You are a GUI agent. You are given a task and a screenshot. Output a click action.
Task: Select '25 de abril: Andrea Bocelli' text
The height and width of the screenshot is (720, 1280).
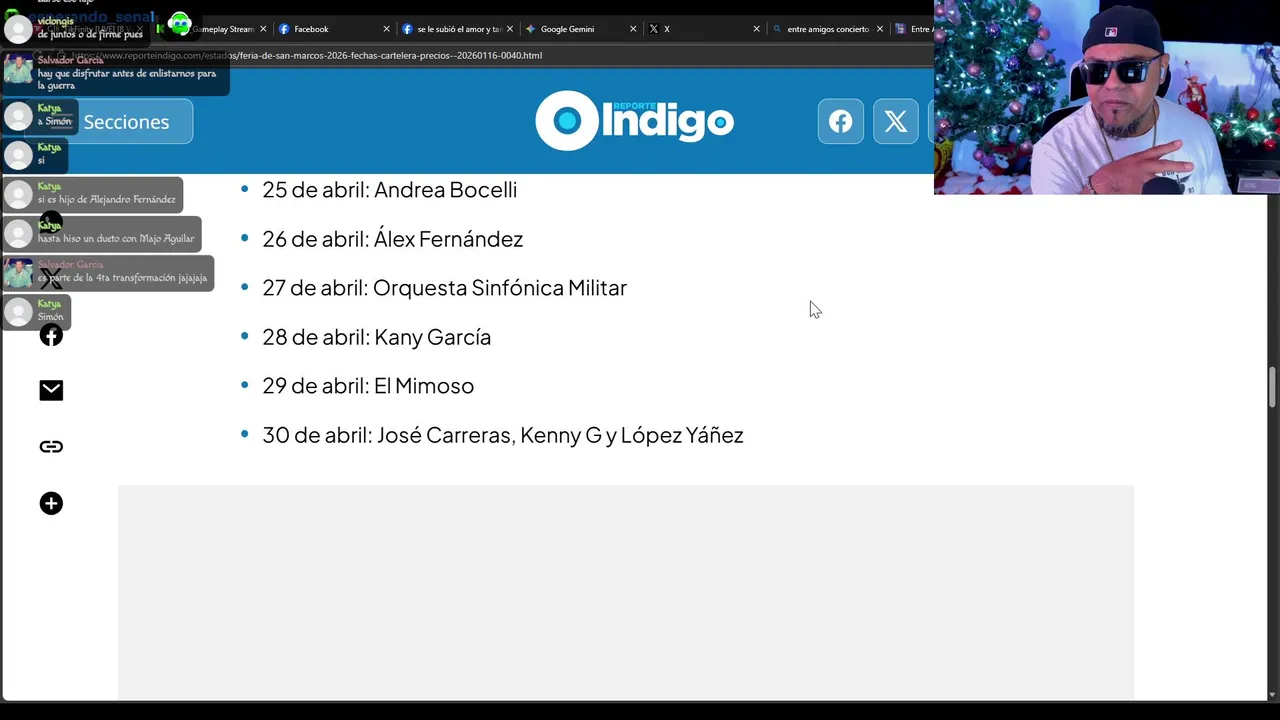(x=389, y=190)
